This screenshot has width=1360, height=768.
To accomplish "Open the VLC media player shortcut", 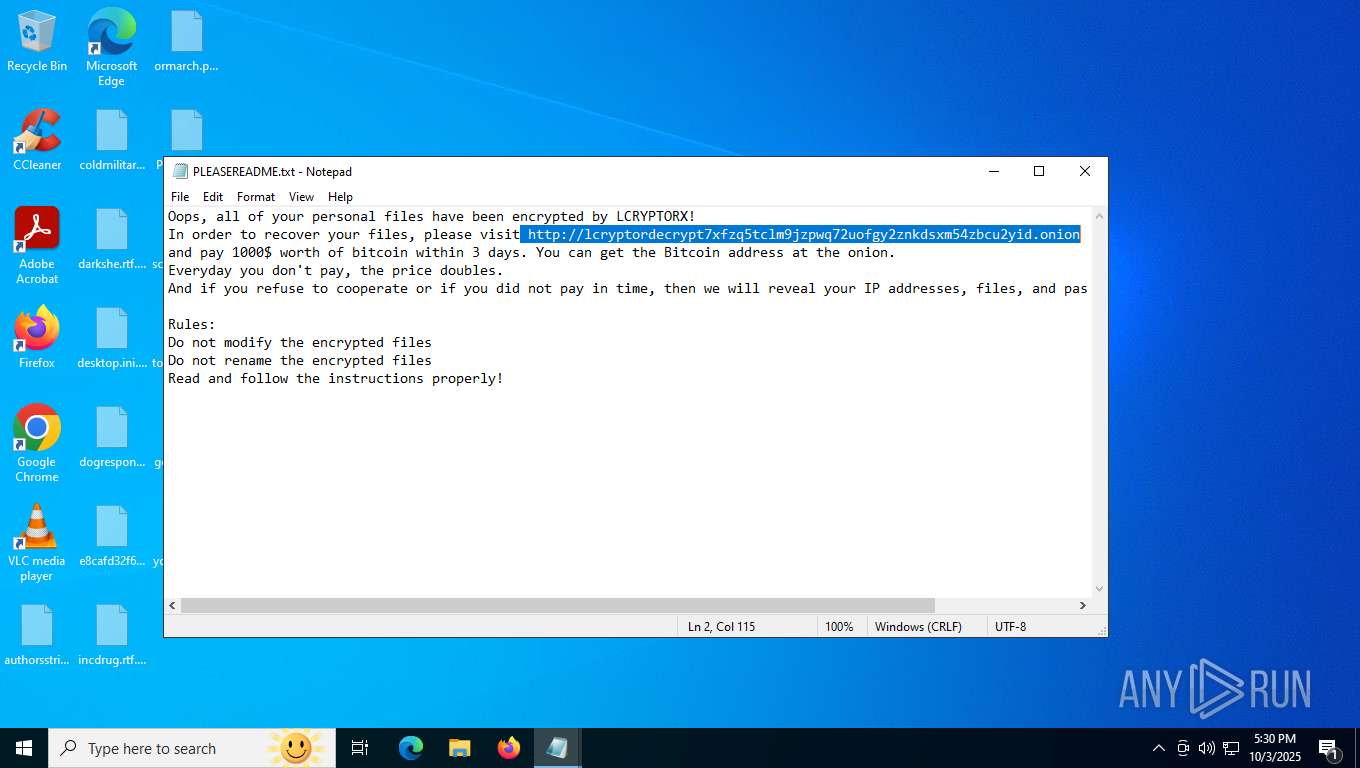I will tap(37, 543).
